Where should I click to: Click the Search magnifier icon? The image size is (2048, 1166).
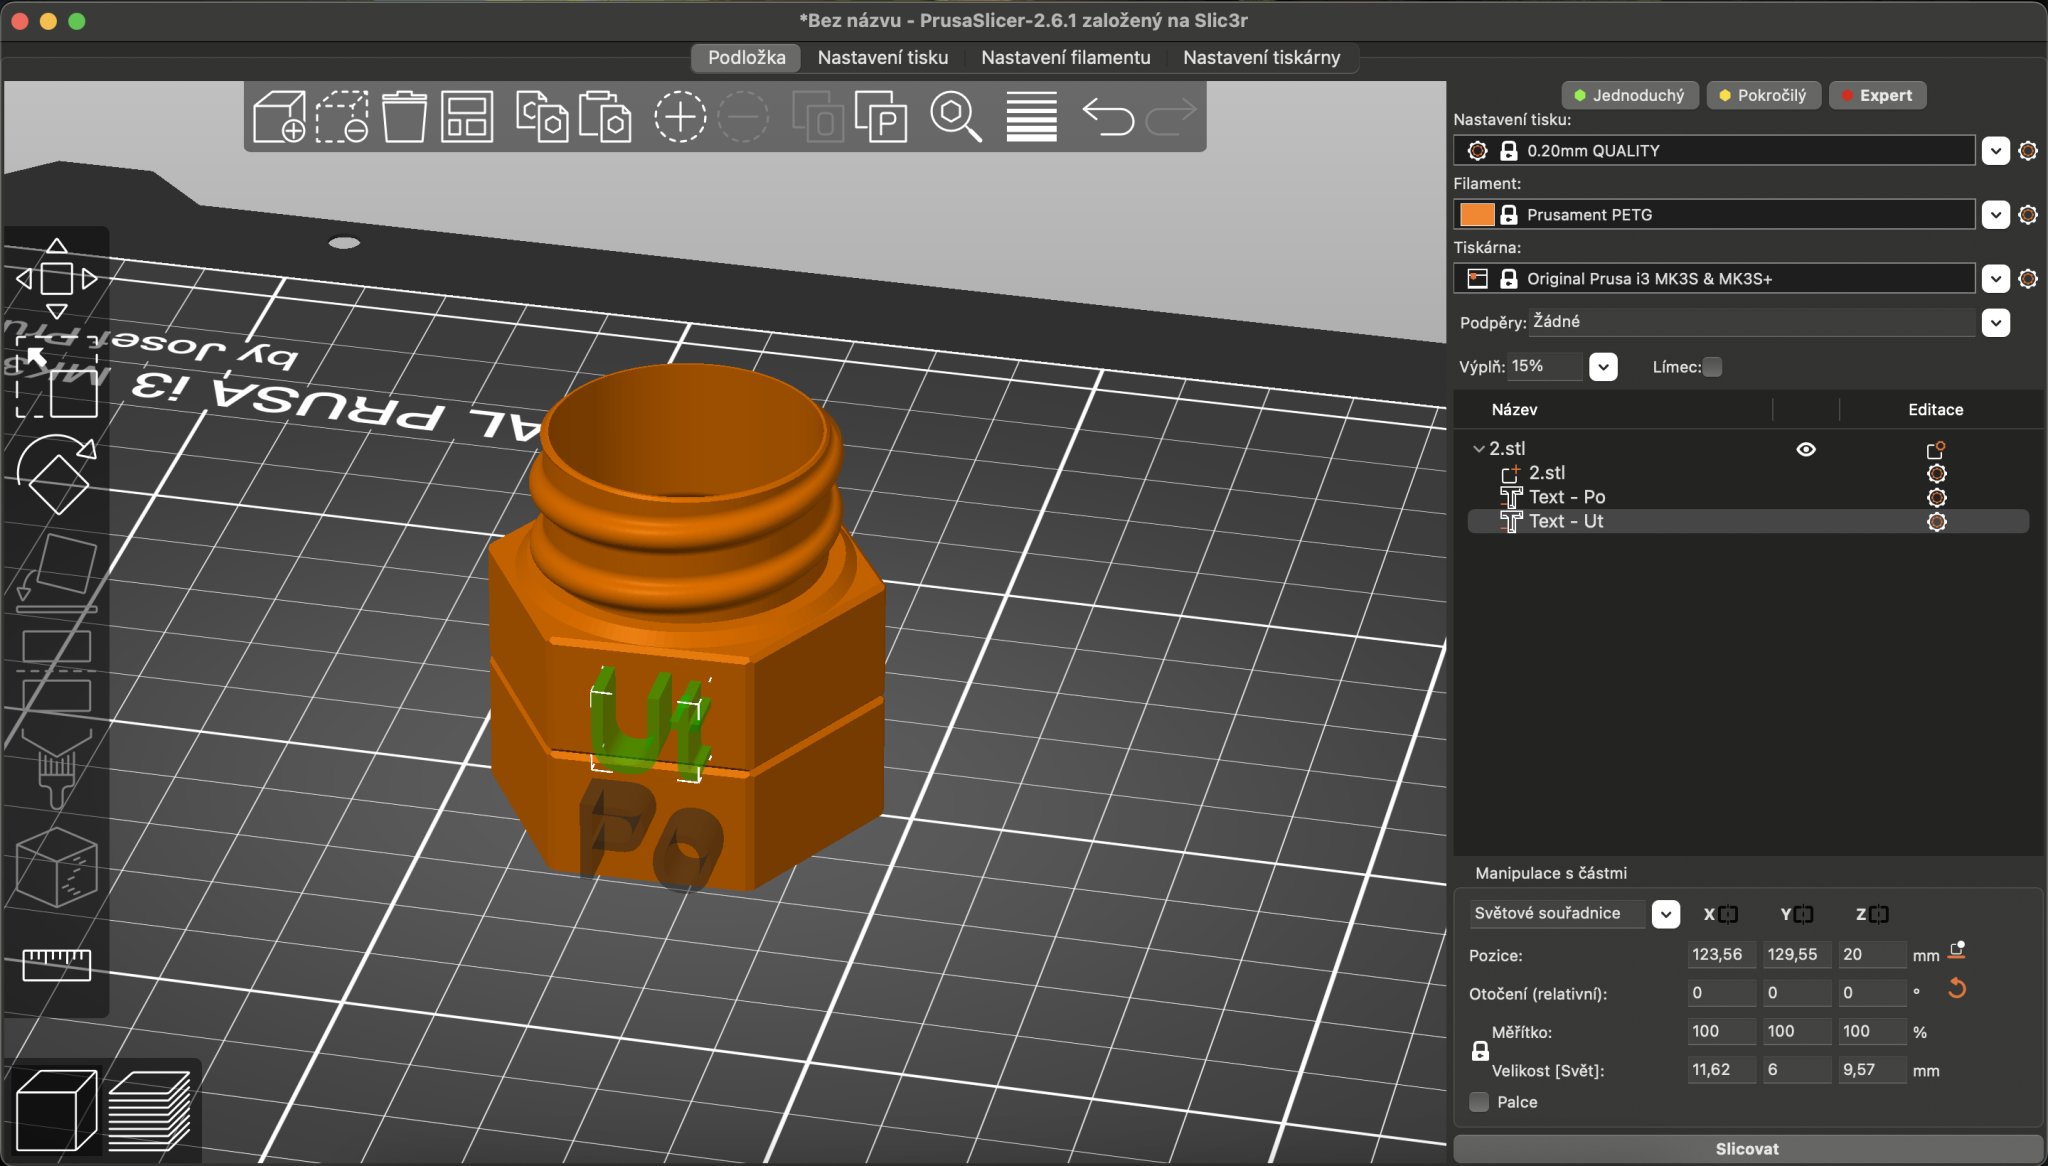point(955,117)
